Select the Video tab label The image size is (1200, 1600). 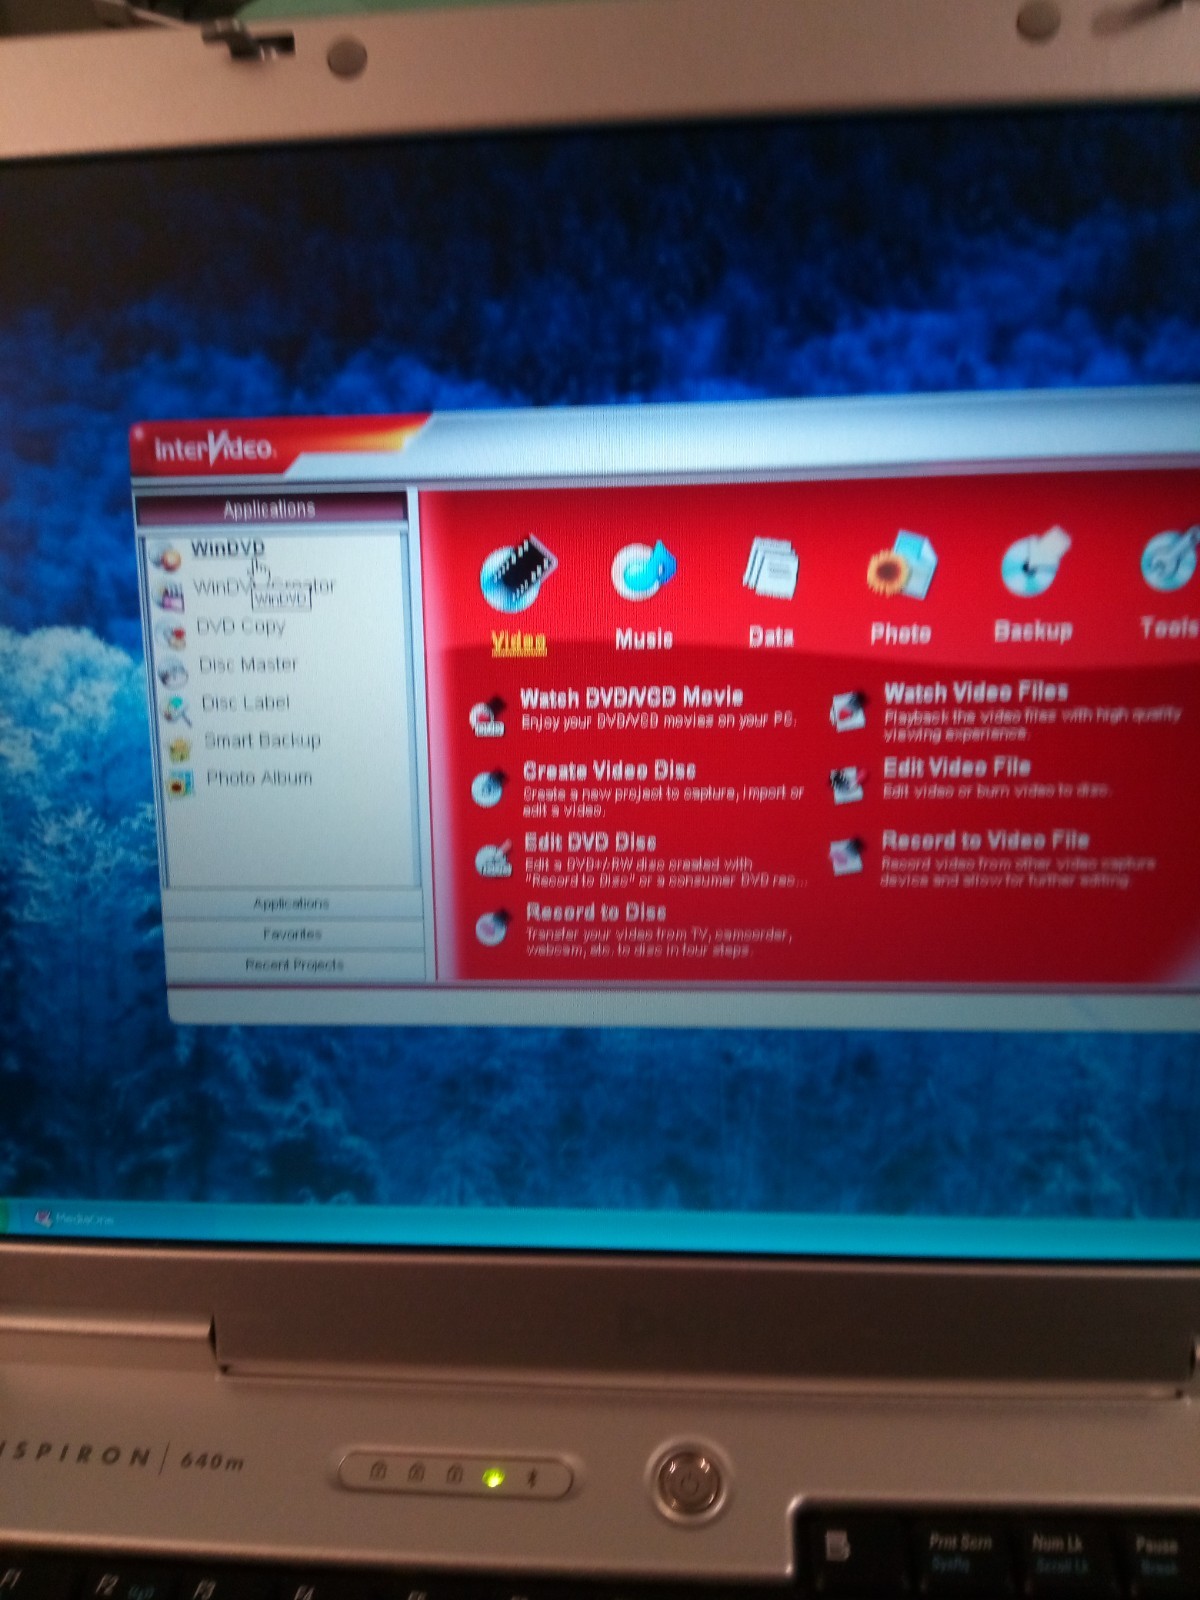coord(518,642)
